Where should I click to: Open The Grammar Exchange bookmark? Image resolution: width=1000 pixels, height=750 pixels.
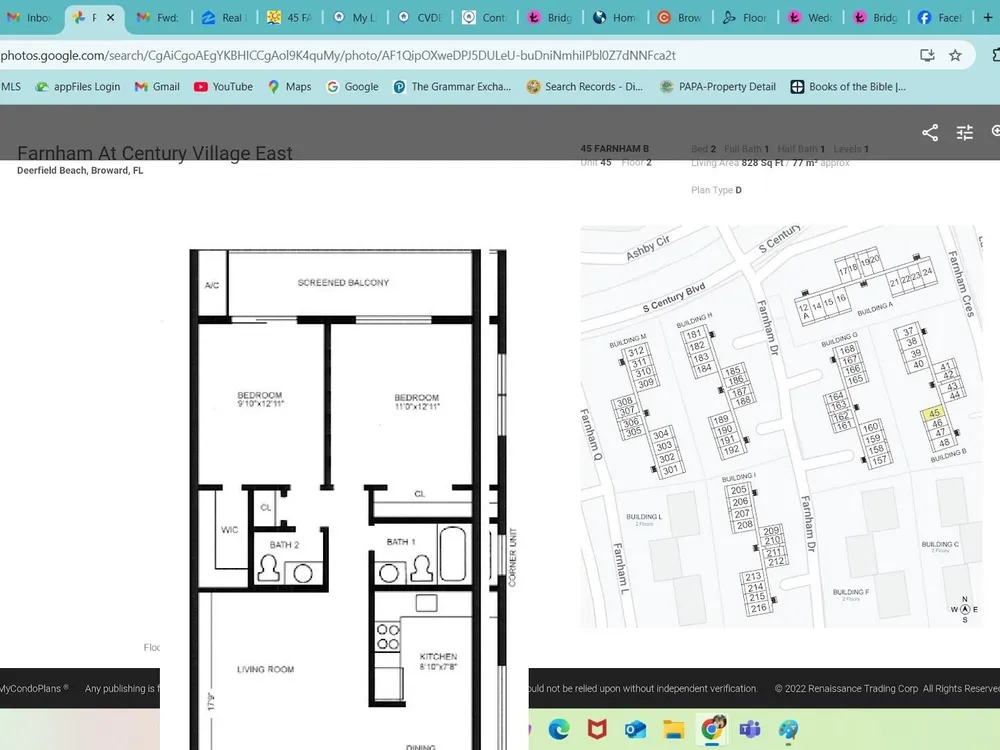(x=452, y=87)
